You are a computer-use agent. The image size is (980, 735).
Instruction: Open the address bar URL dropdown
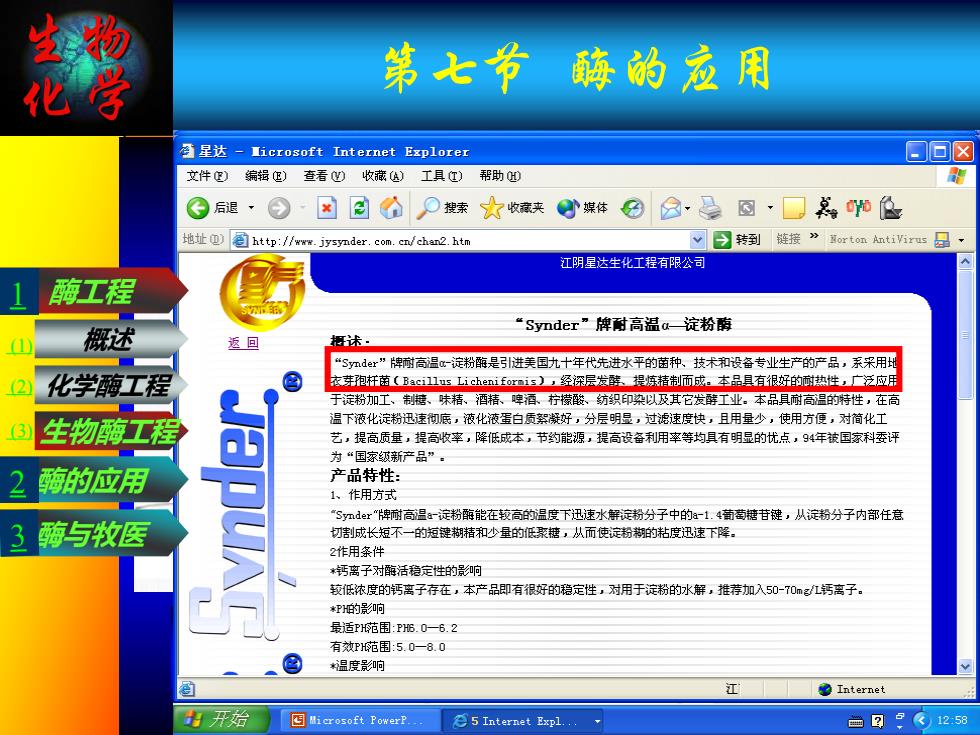[698, 240]
